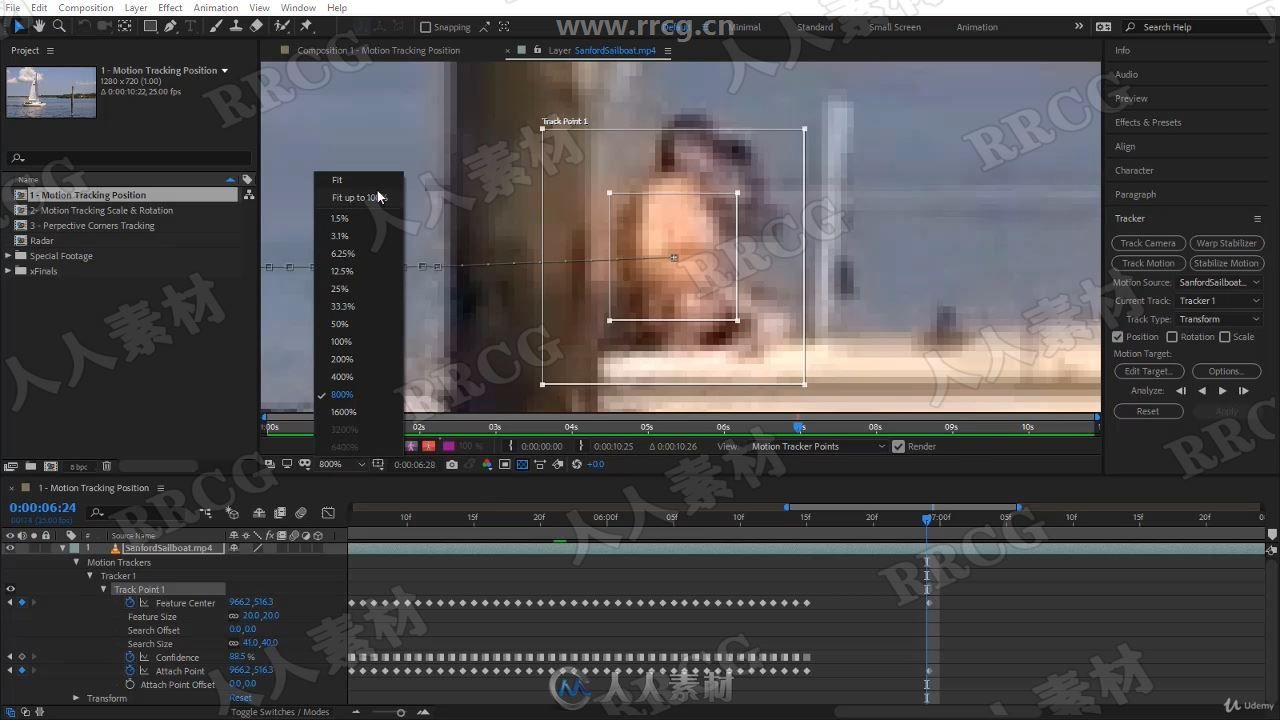The width and height of the screenshot is (1280, 720).
Task: Click the Tracker panel menu icon
Action: point(1257,219)
